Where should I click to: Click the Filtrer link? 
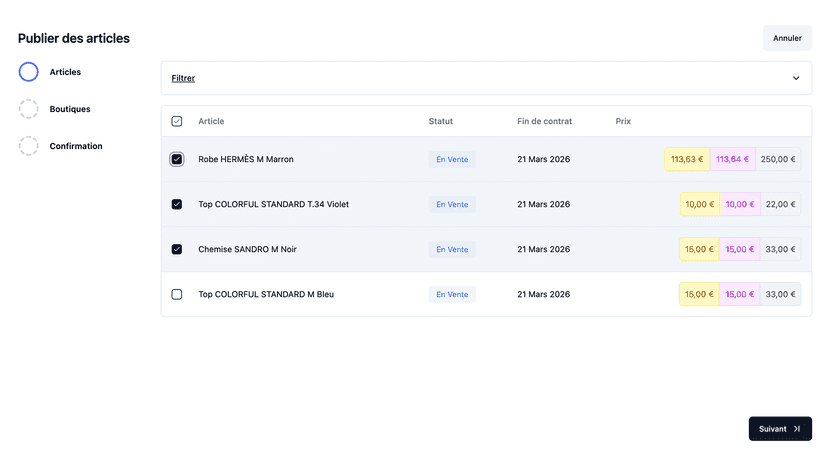coord(183,78)
